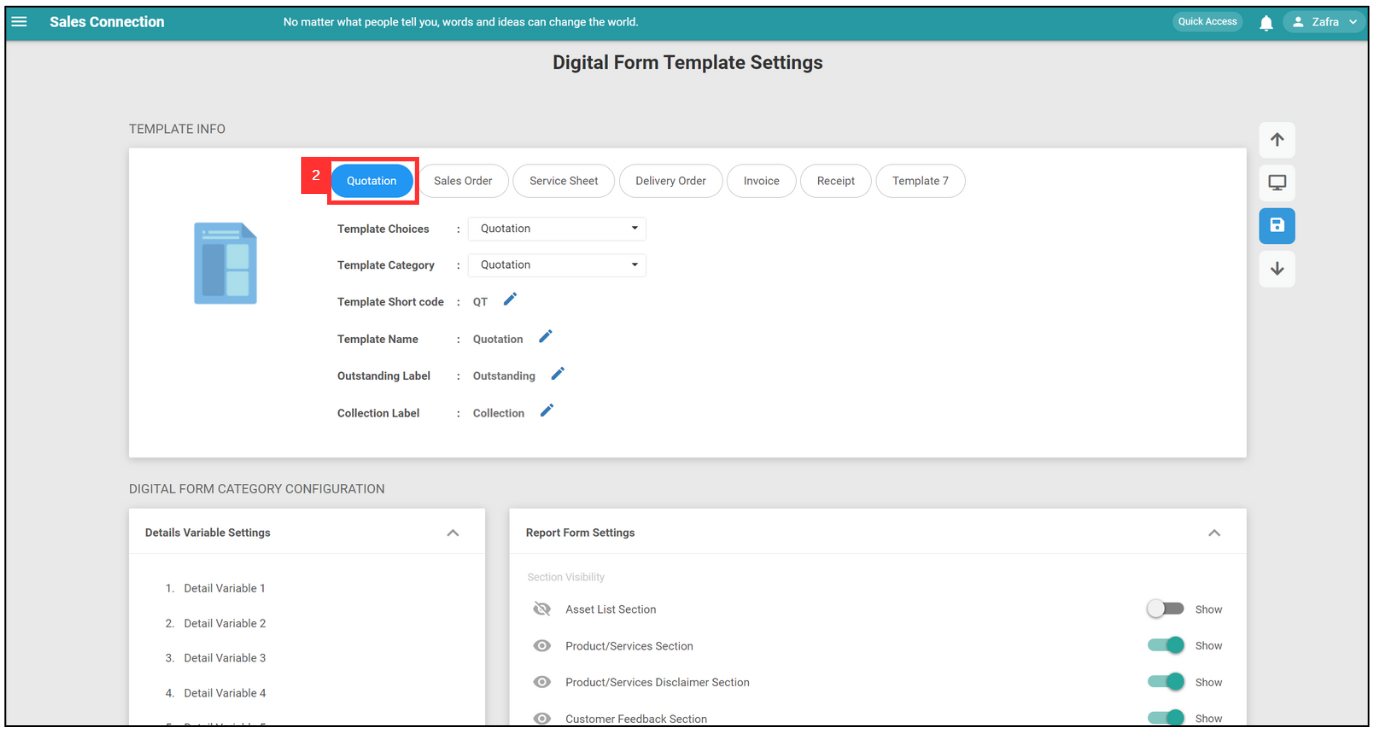Image resolution: width=1374 pixels, height=730 pixels.
Task: Select the Invoice template tab
Action: point(761,181)
